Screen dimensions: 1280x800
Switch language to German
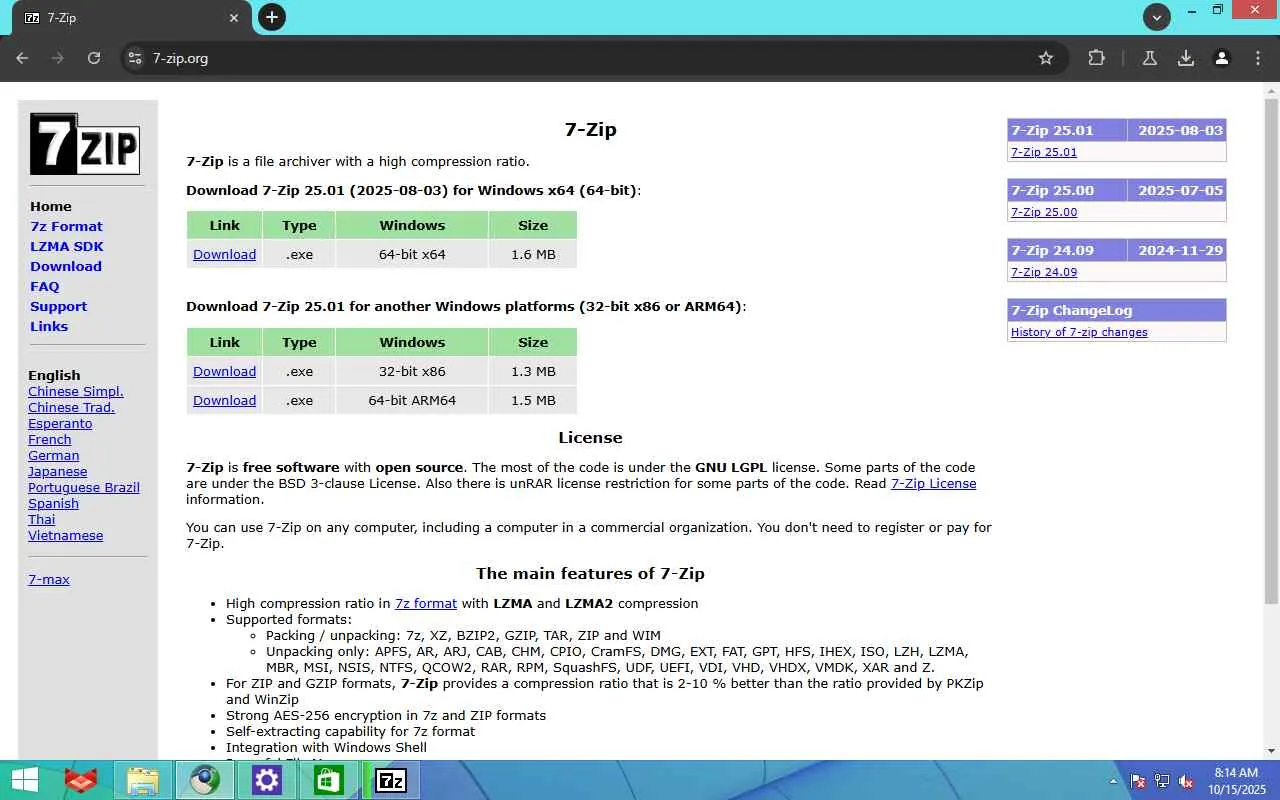(54, 455)
